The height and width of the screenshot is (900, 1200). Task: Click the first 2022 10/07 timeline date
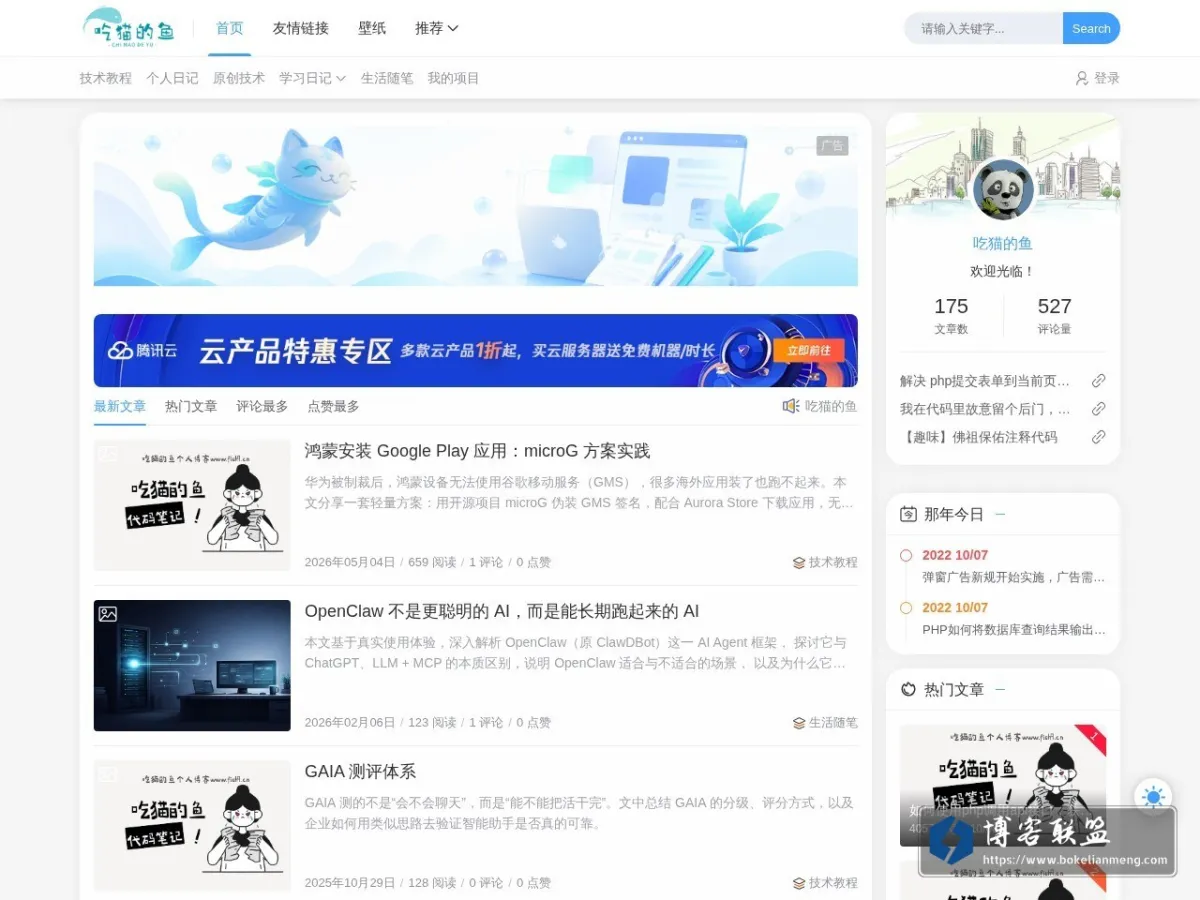[955, 555]
